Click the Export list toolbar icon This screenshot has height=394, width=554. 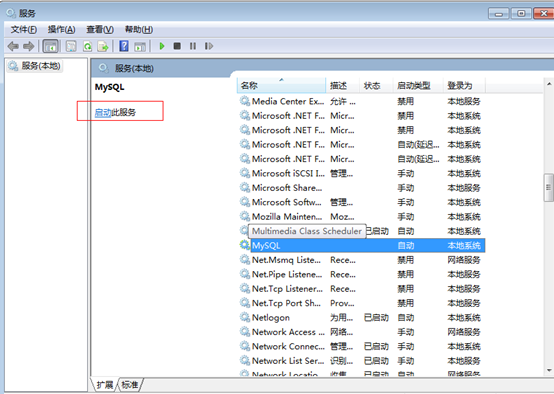103,46
